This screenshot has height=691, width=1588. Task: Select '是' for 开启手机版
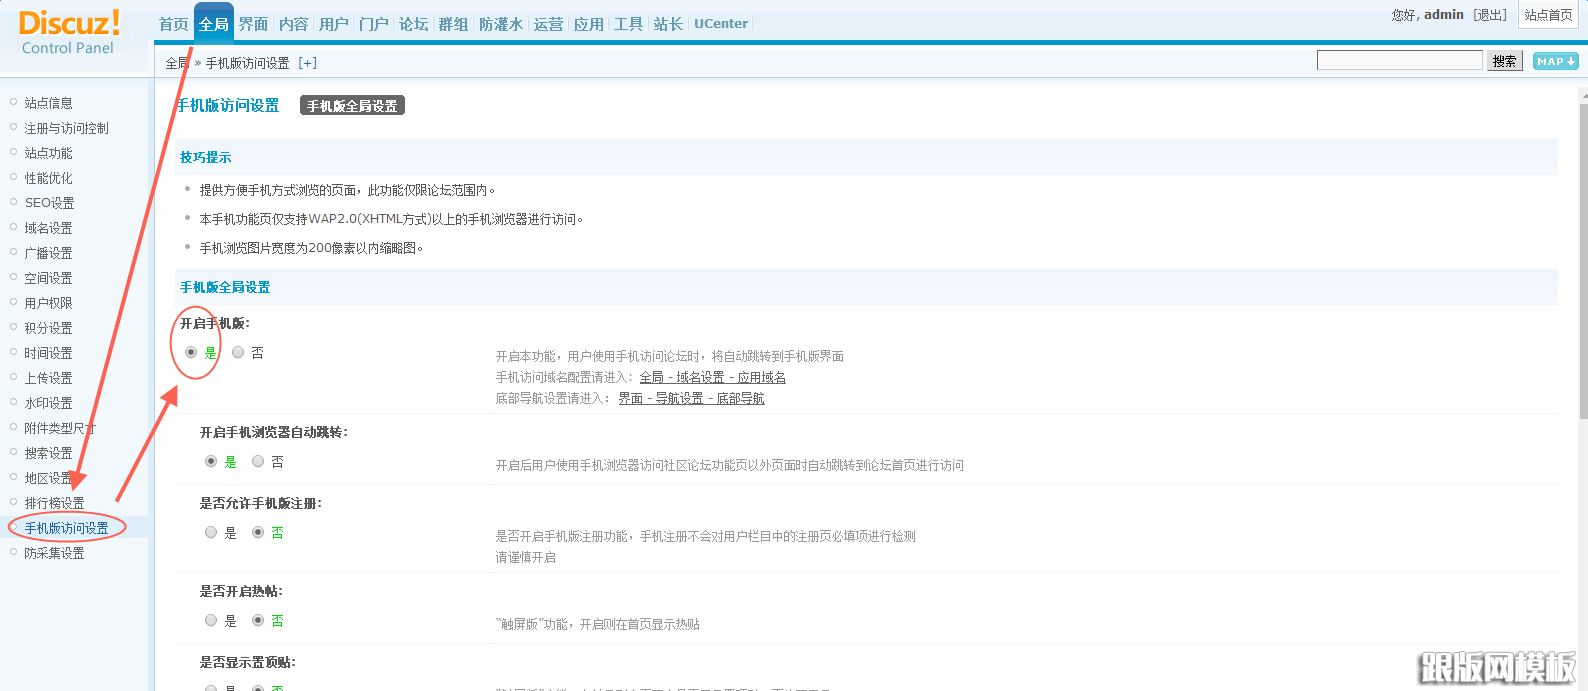tap(191, 352)
